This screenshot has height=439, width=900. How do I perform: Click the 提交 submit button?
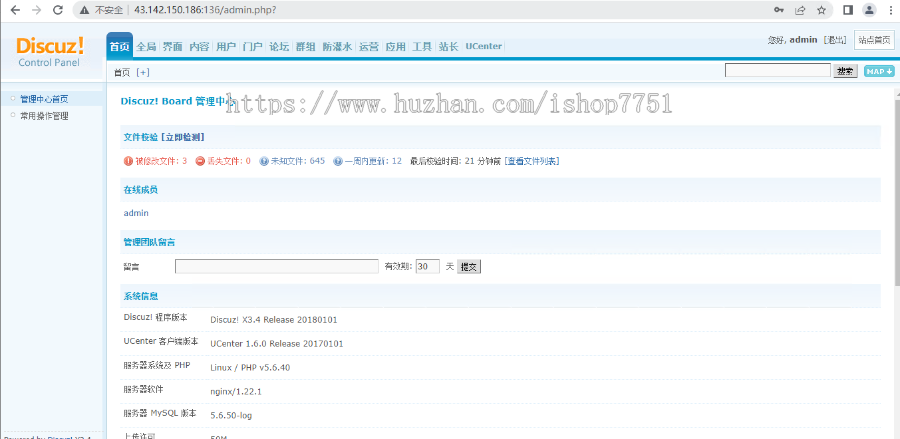(469, 267)
